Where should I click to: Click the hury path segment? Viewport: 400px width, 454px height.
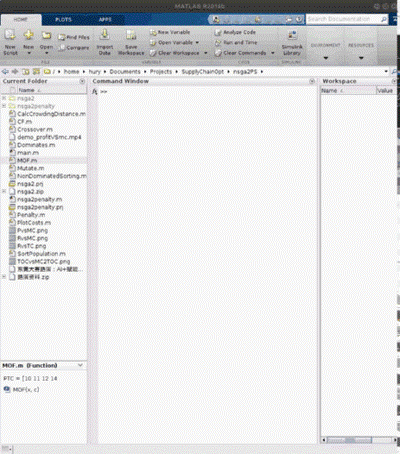95,72
